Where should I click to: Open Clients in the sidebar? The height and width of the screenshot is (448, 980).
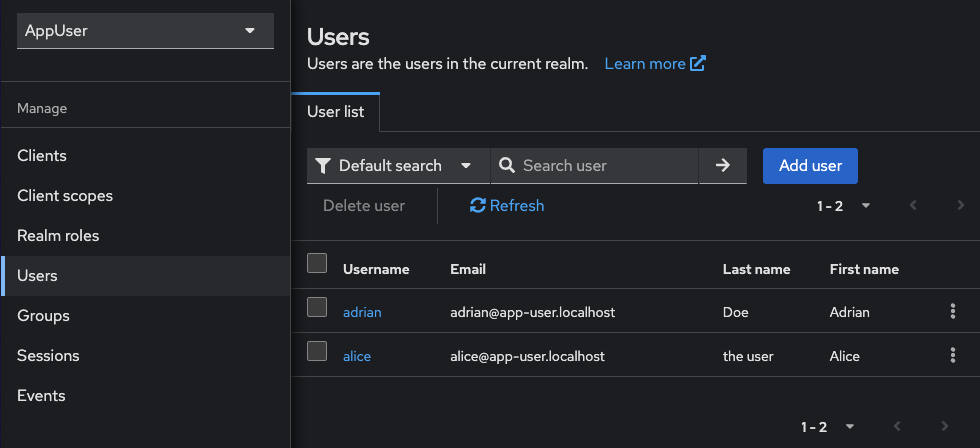coord(42,156)
